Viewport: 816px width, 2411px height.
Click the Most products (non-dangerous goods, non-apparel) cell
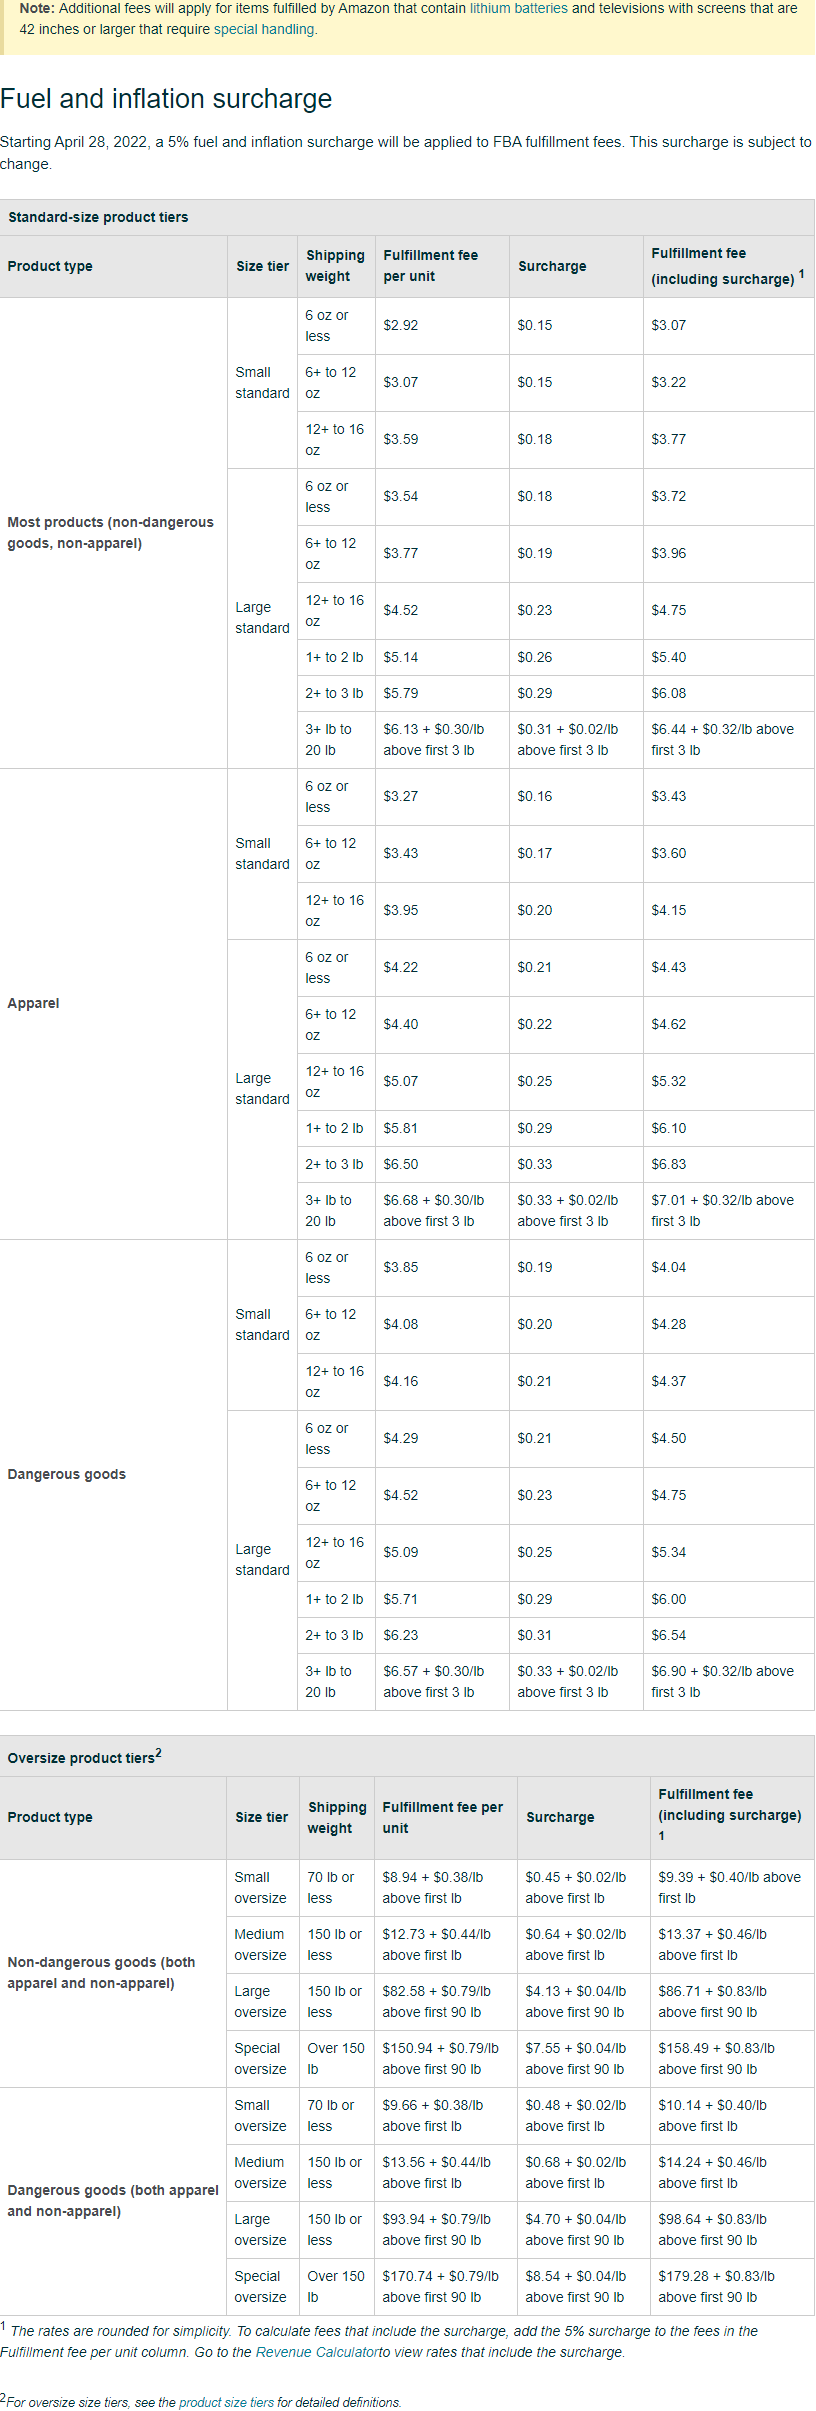point(110,533)
